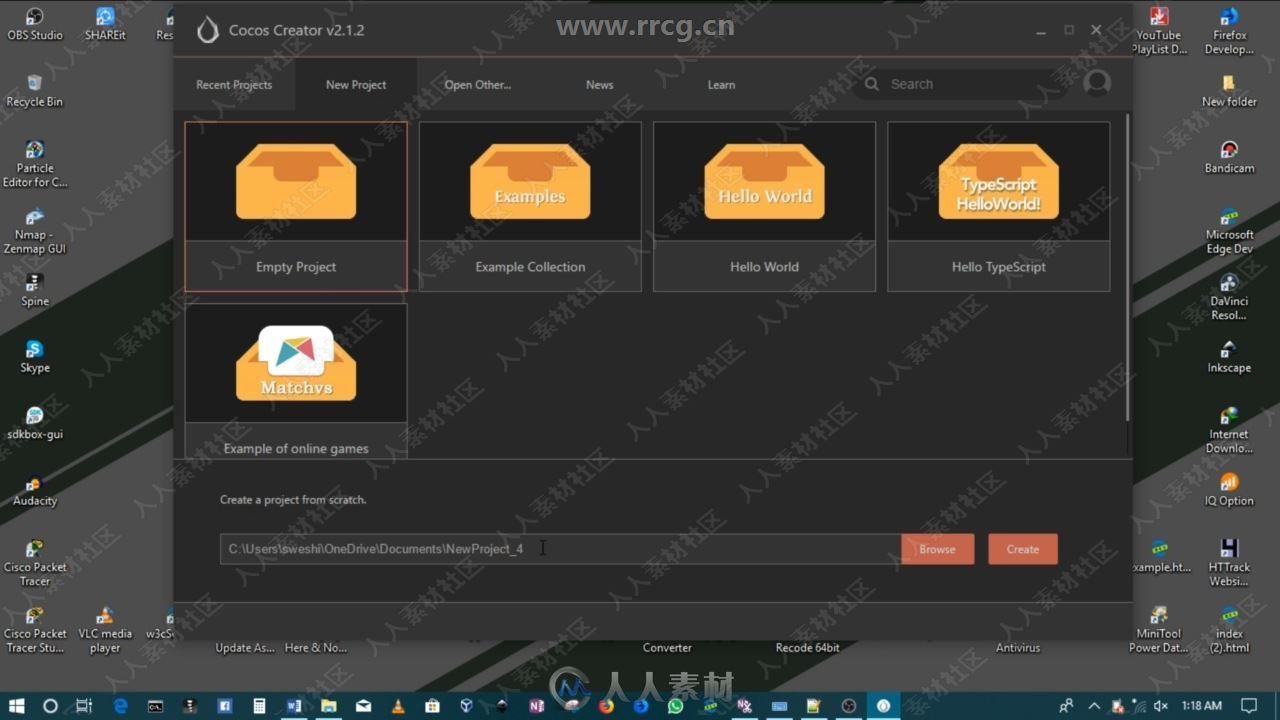Image resolution: width=1280 pixels, height=720 pixels.
Task: Switch to the Recent Projects tab
Action: (x=234, y=85)
